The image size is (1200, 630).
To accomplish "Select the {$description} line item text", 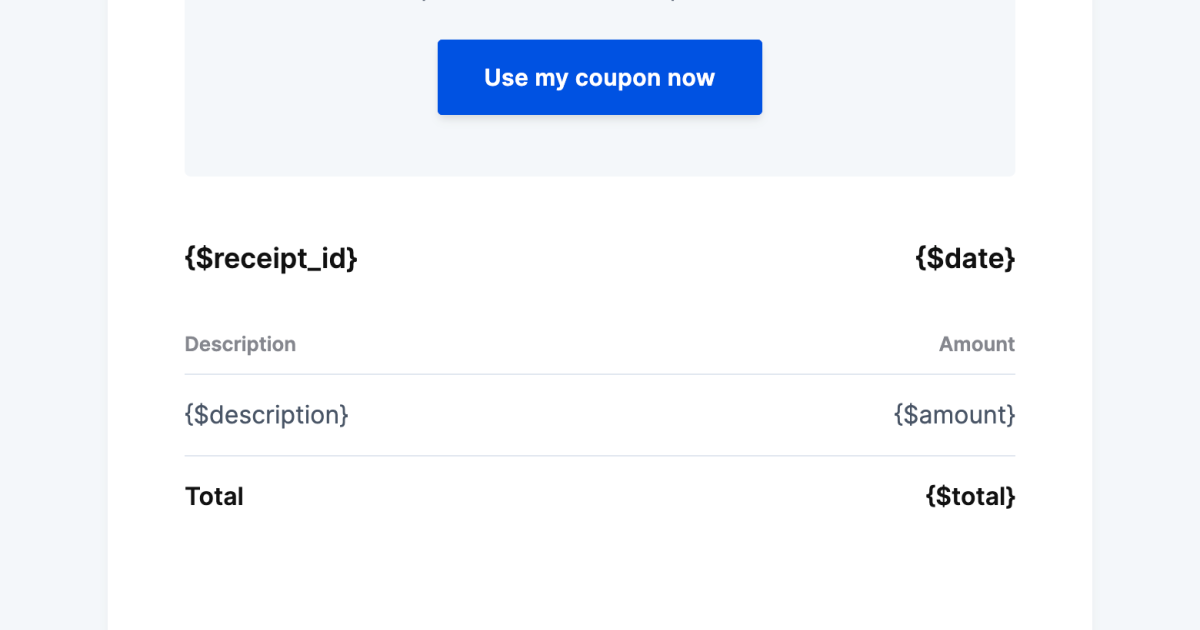I will pos(266,414).
